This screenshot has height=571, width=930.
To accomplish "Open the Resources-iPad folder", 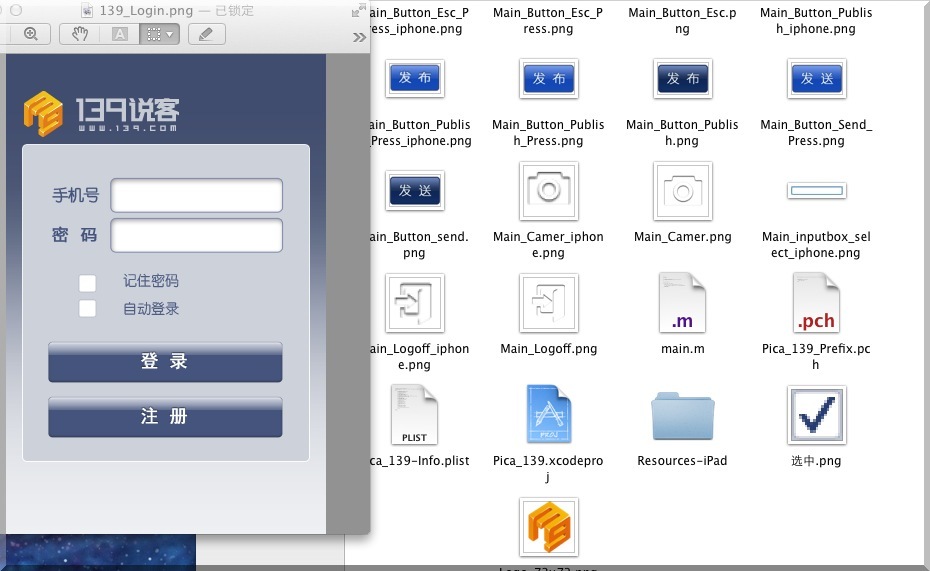I will [682, 415].
